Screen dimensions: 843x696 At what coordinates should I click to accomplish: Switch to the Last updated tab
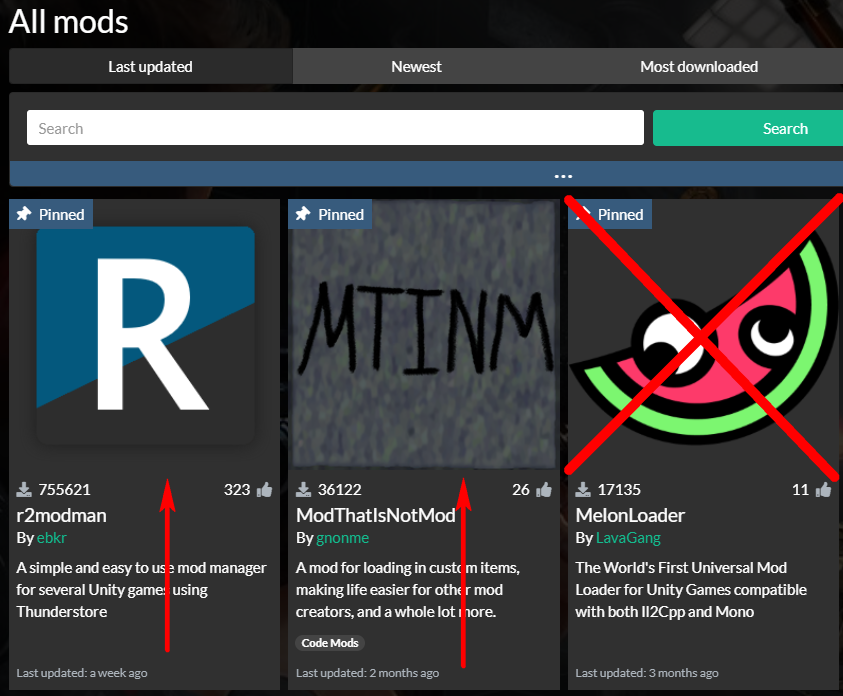tap(151, 67)
